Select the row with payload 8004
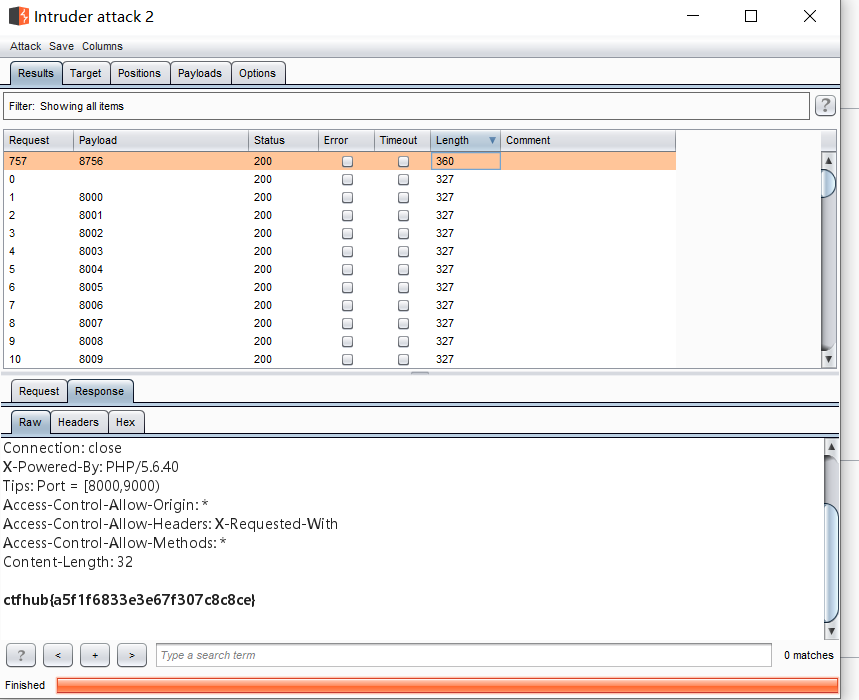Image resolution: width=859 pixels, height=700 pixels. pos(340,269)
